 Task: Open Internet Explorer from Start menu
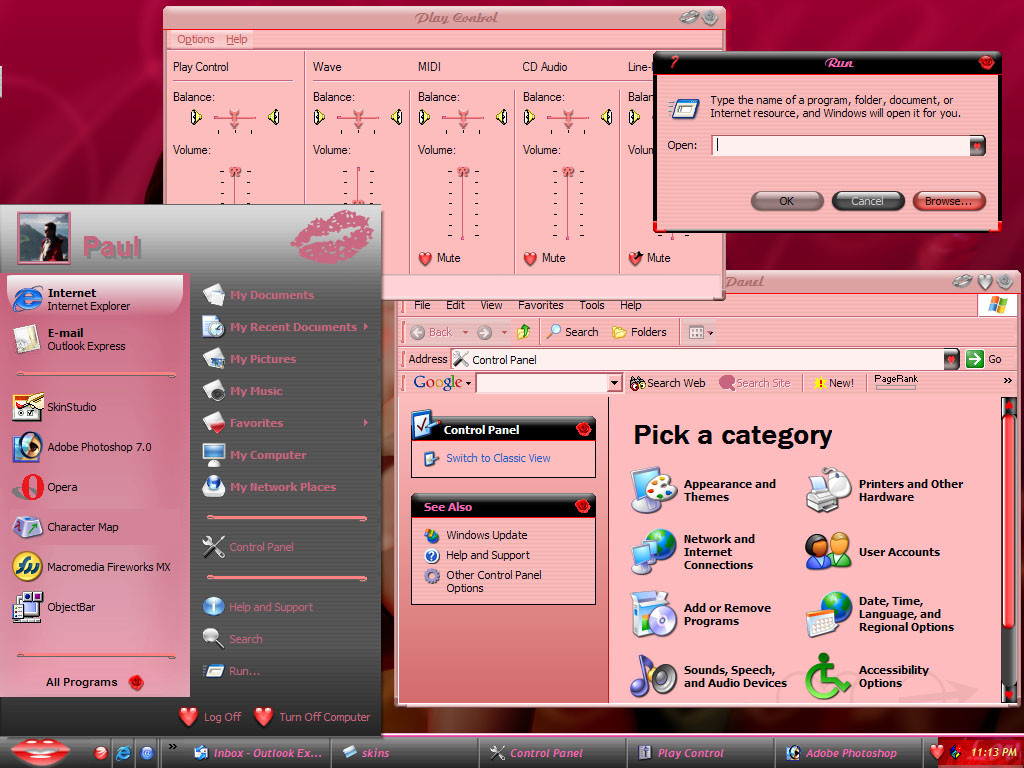[x=95, y=299]
